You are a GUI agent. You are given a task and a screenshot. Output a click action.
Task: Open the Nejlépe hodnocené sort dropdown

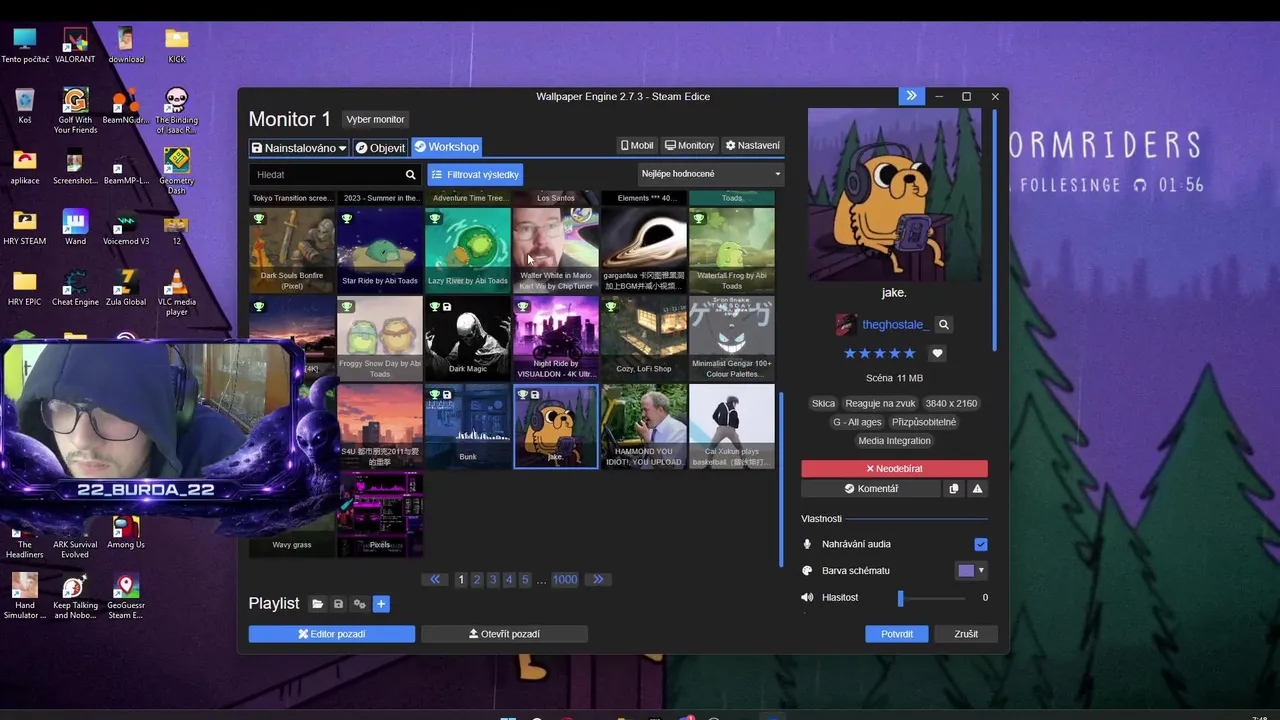(x=710, y=174)
